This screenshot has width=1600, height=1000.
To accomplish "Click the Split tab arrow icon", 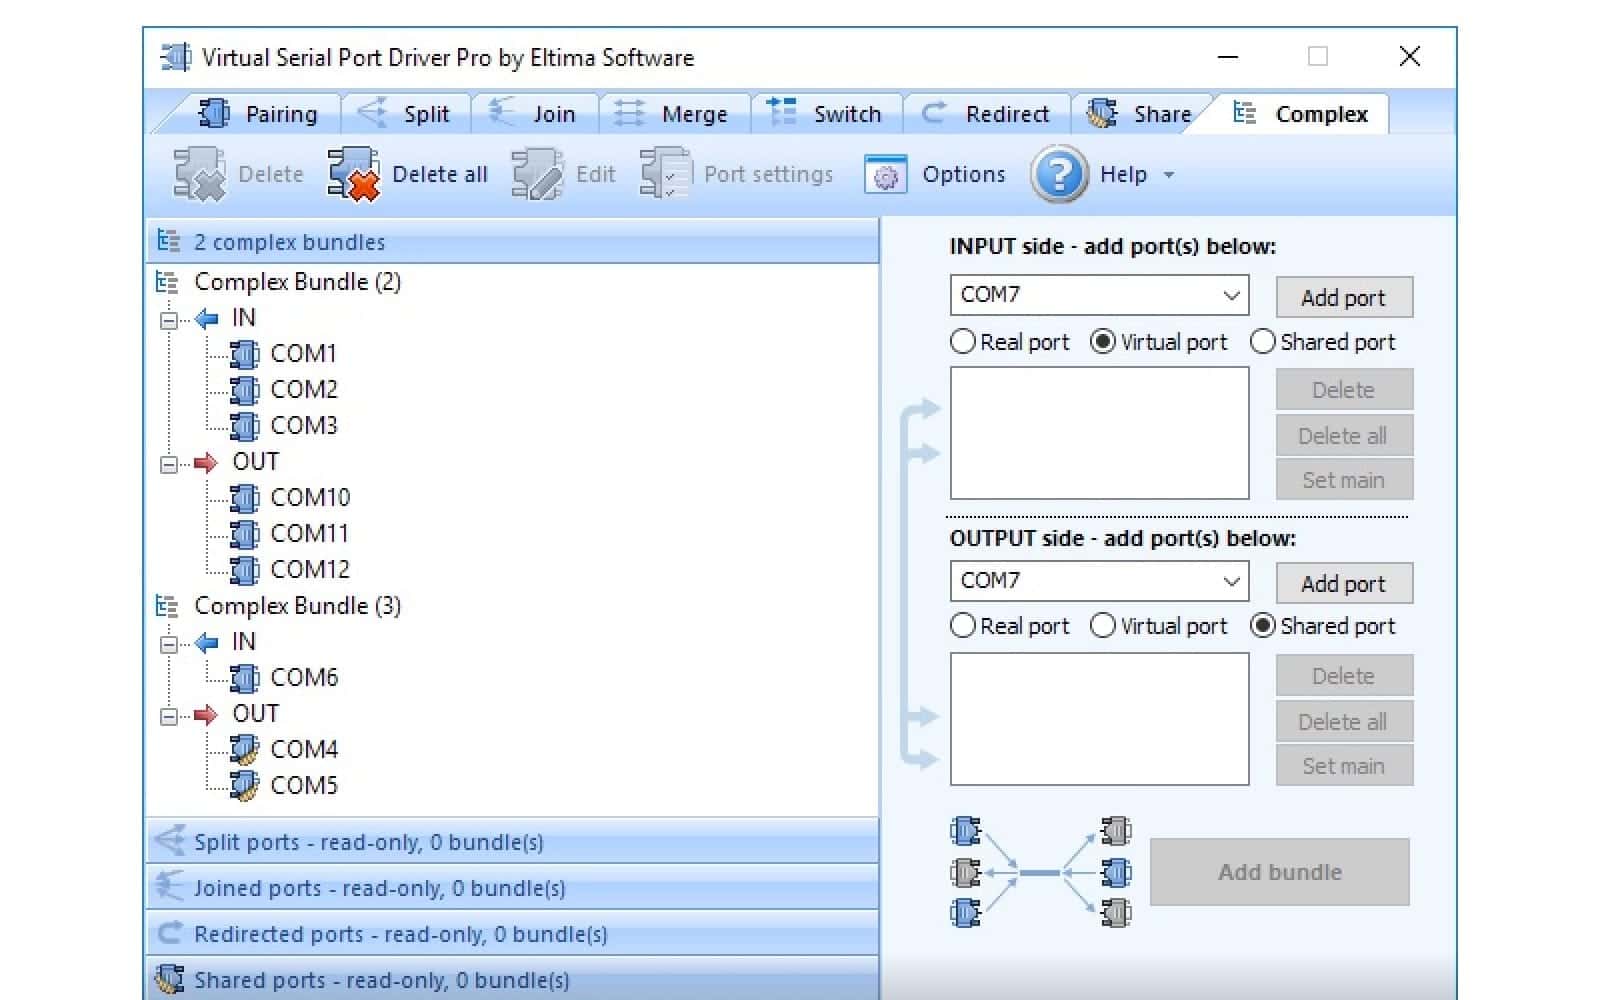I will click(373, 112).
